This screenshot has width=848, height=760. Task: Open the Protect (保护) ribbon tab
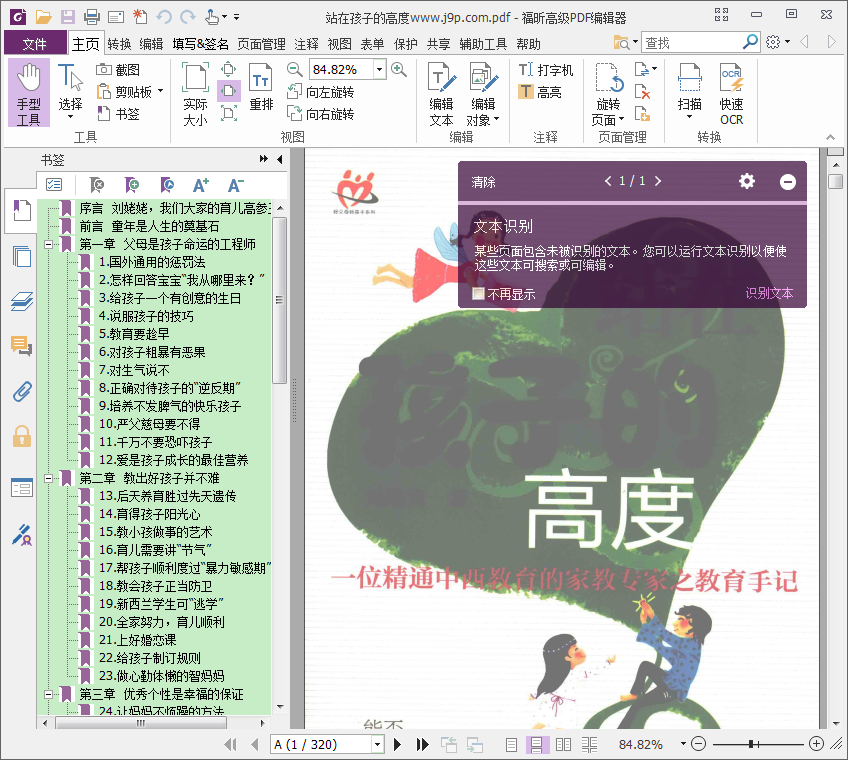(406, 44)
